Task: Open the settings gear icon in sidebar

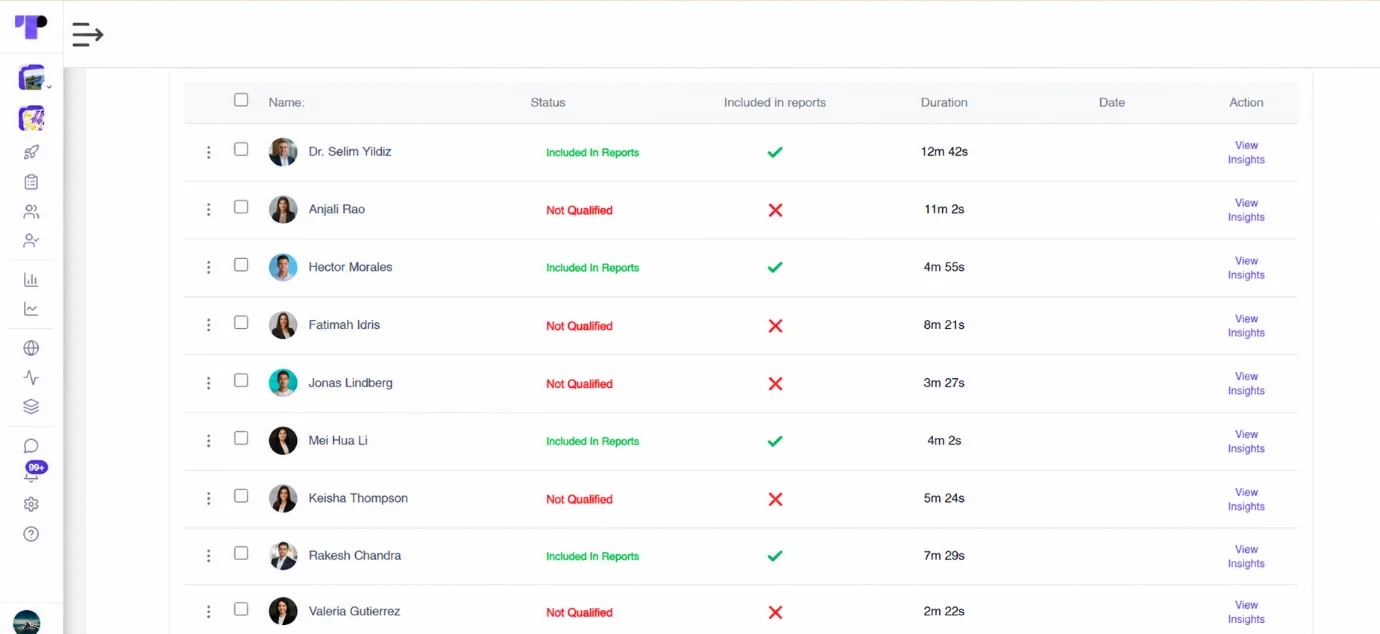Action: point(31,504)
